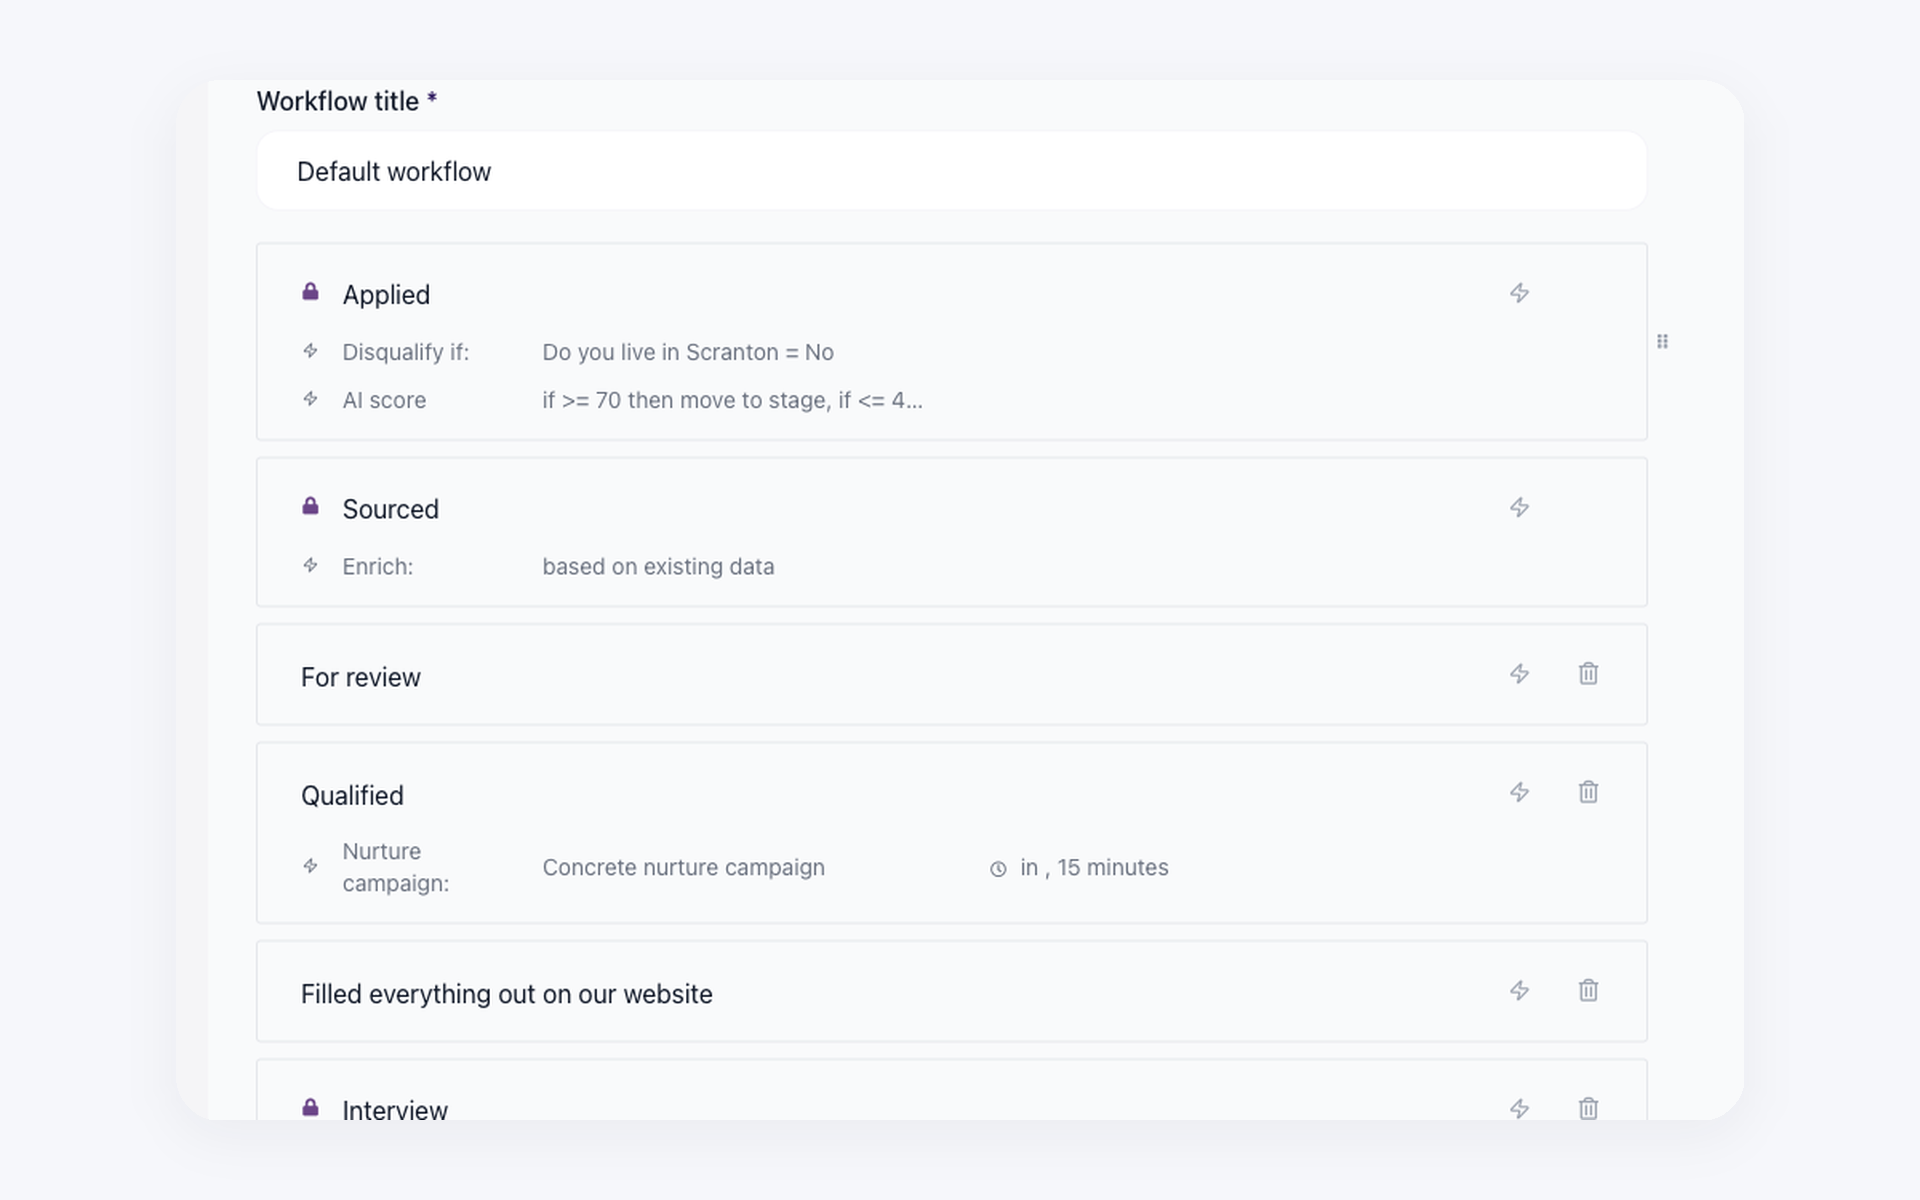1920x1200 pixels.
Task: Delete the Filled everything out on our website stage
Action: pos(1588,990)
